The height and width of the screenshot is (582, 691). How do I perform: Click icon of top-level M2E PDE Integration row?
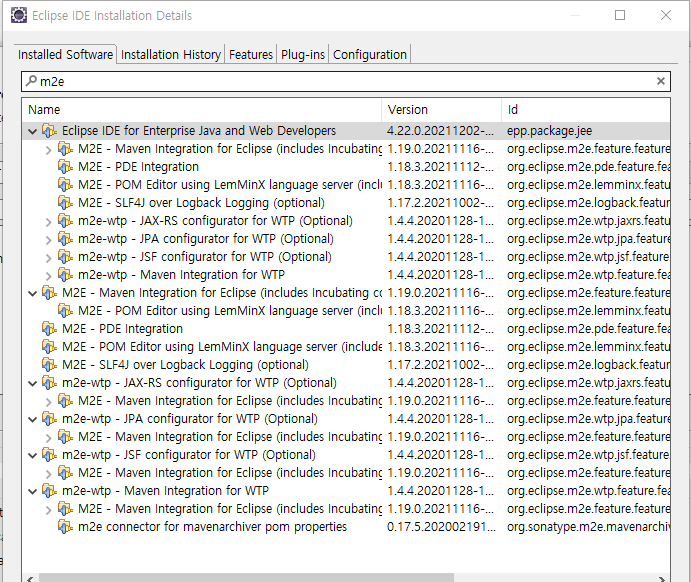[x=49, y=329]
